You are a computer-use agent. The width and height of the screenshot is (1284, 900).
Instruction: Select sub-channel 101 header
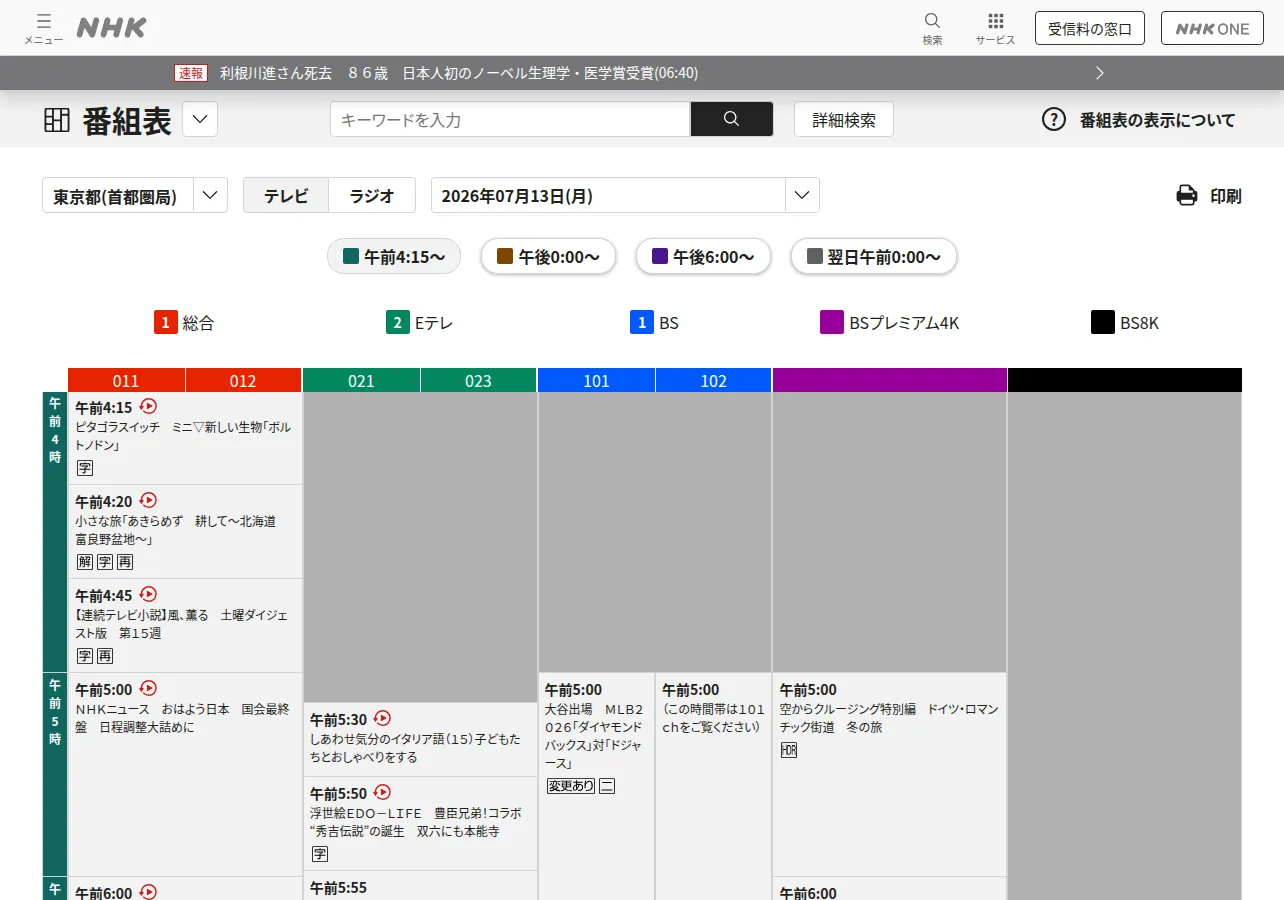point(596,380)
